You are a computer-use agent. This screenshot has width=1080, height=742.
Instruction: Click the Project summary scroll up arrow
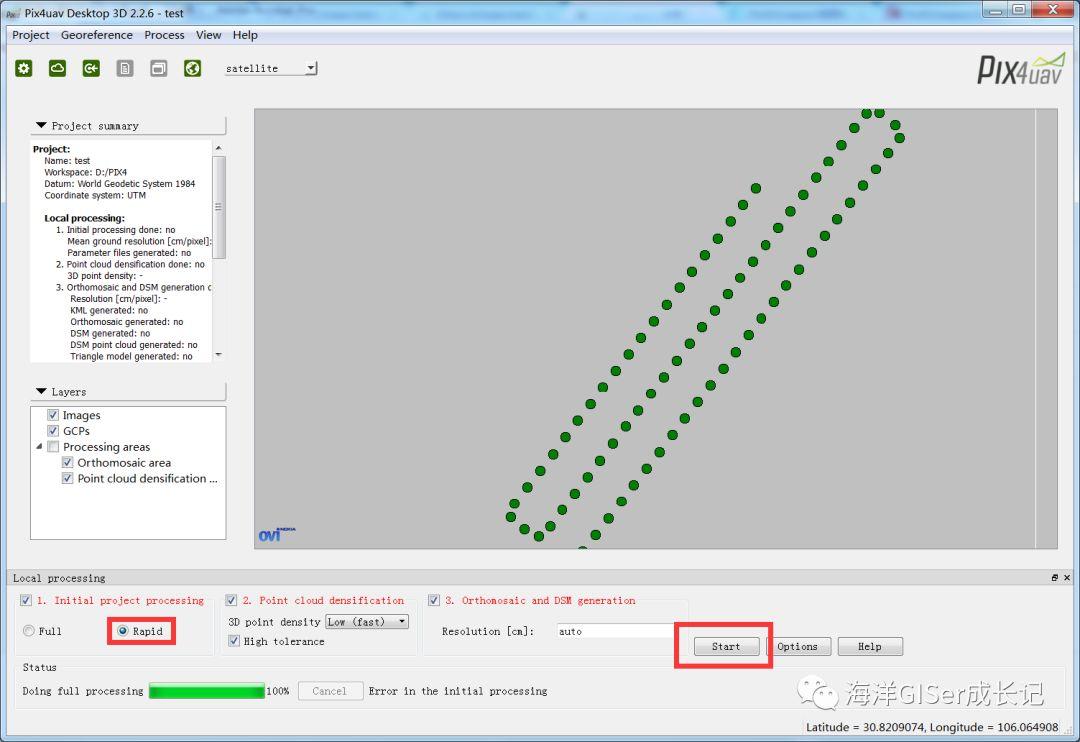pos(218,148)
